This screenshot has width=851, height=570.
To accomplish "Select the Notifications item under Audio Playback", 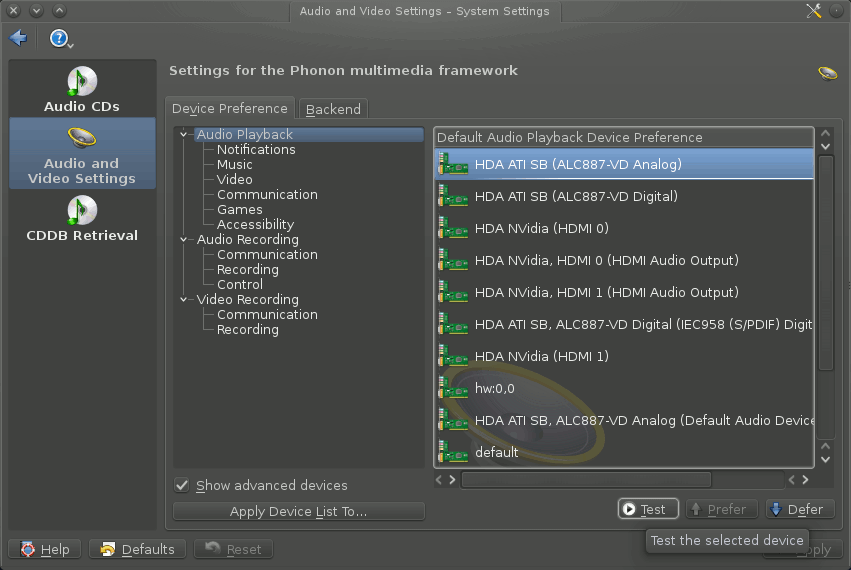I will pyautogui.click(x=256, y=149).
